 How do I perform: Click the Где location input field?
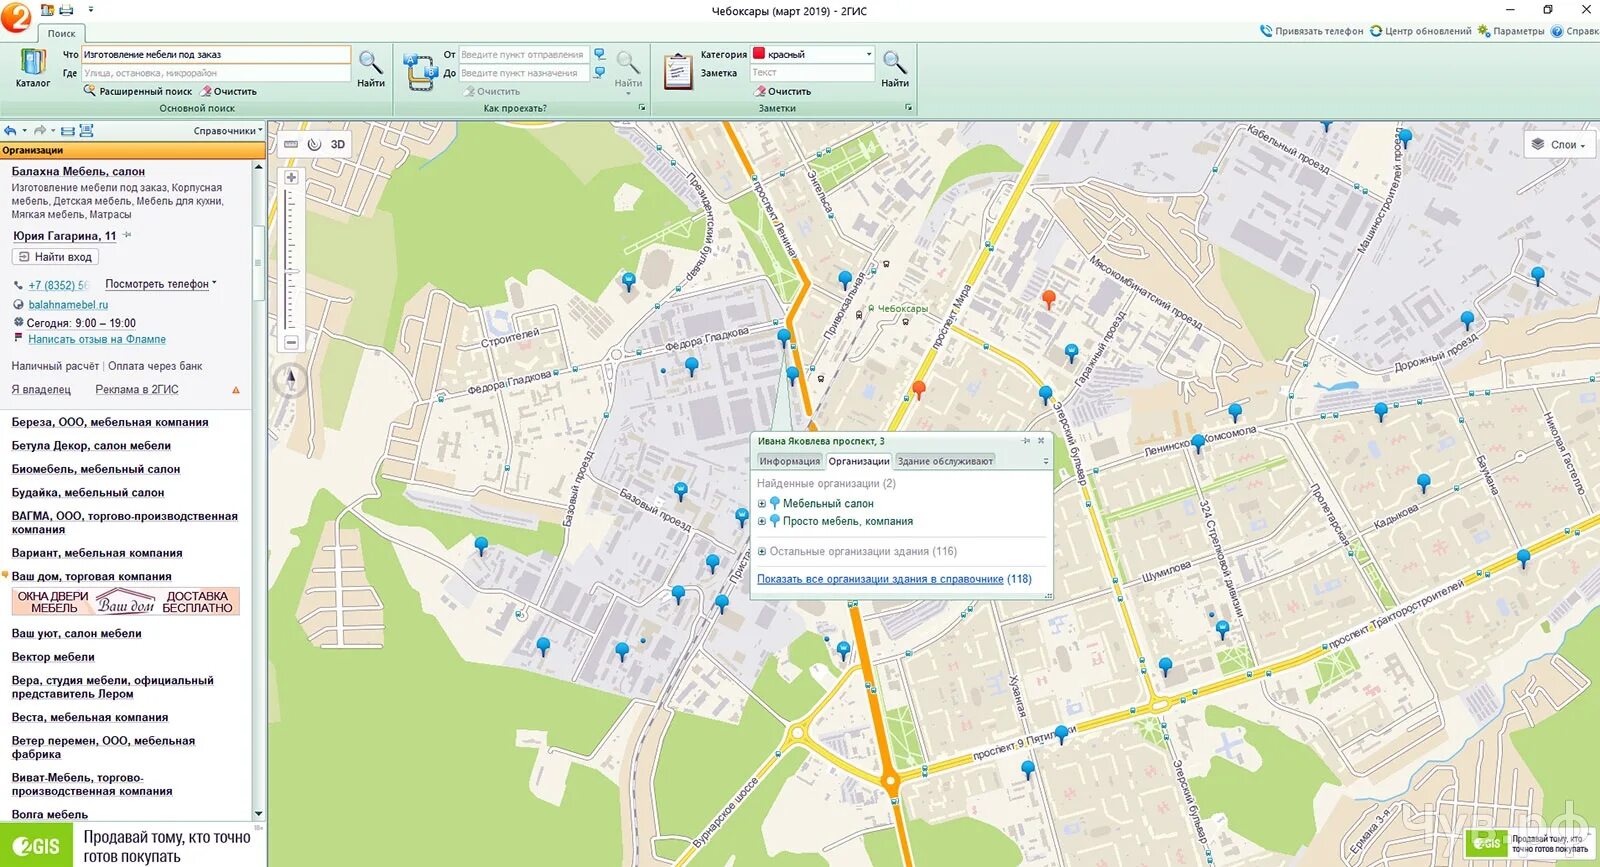point(216,73)
